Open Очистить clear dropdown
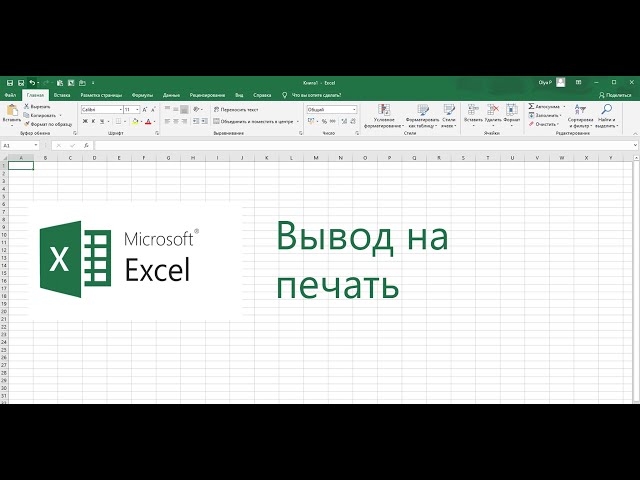The image size is (640, 480). 558,124
